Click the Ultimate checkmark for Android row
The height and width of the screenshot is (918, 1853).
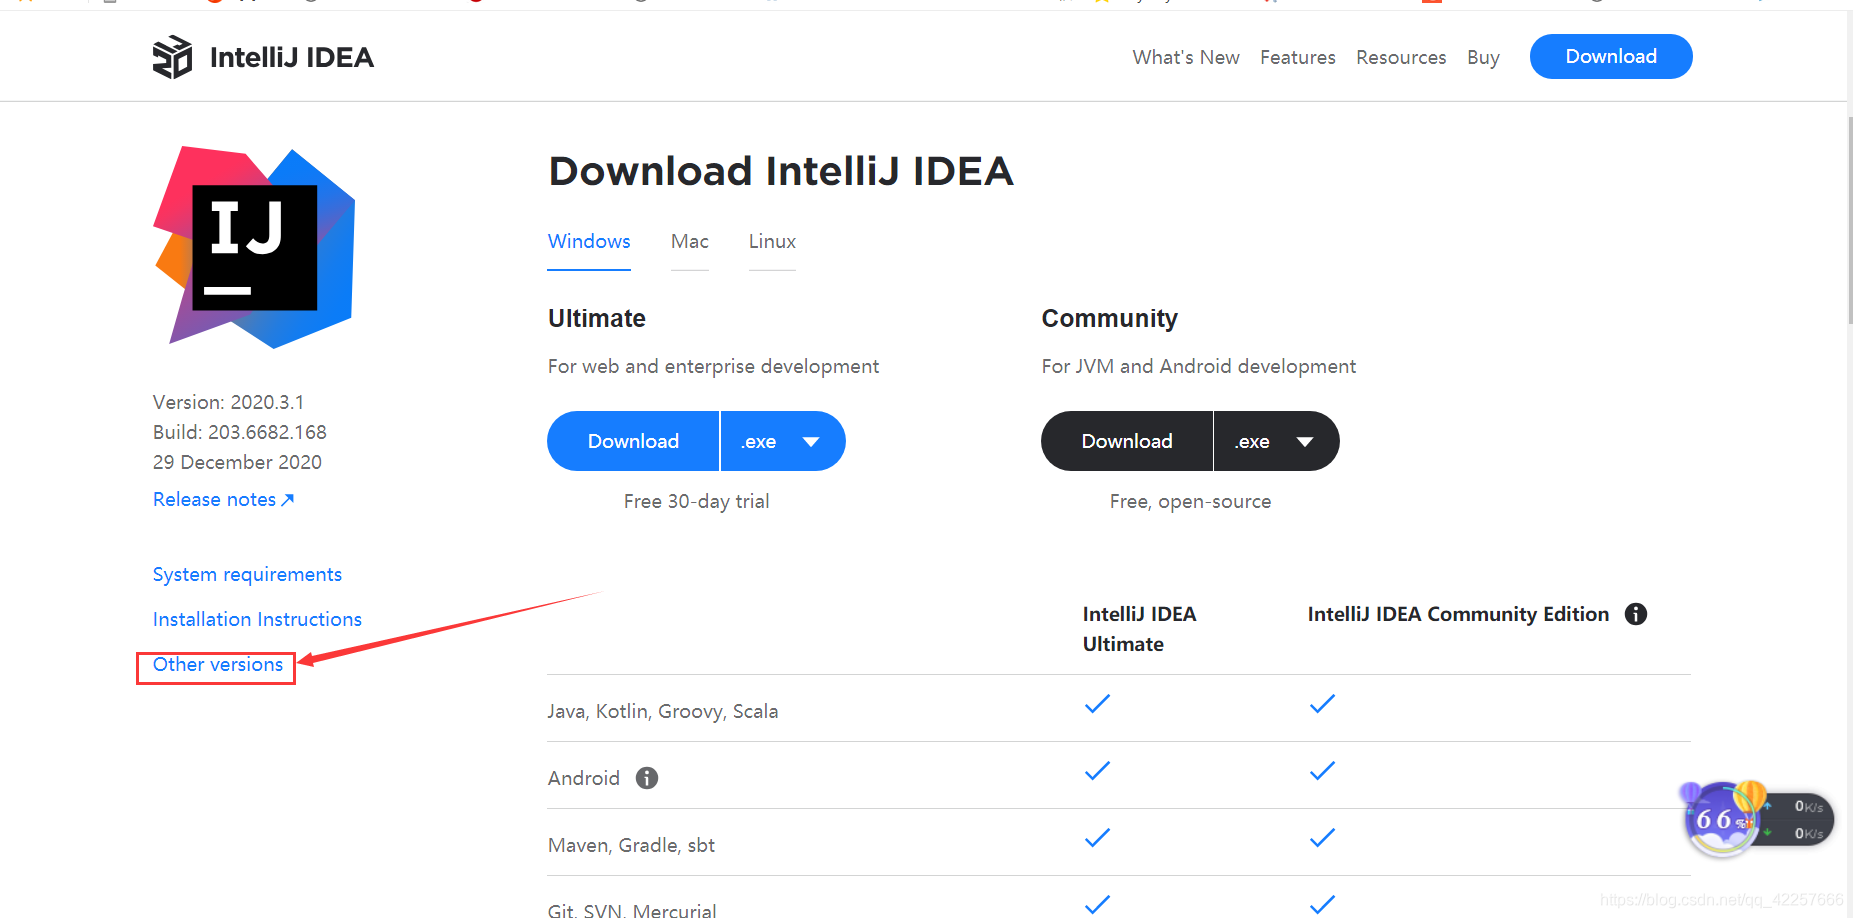[1097, 771]
